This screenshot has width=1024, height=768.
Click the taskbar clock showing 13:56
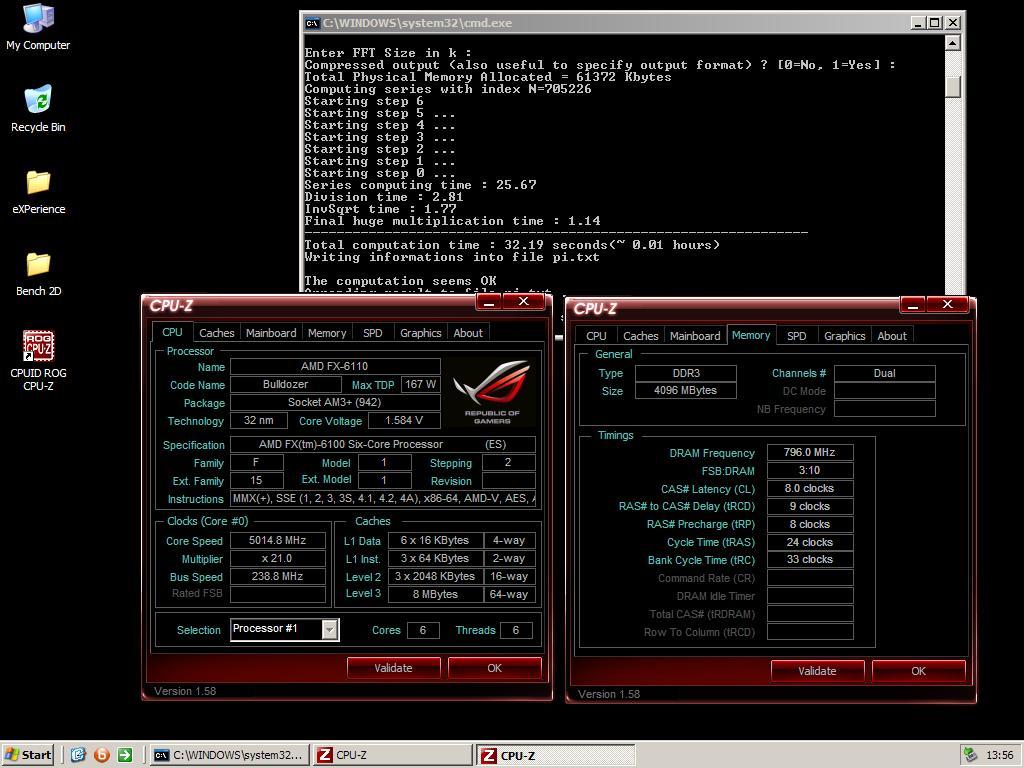tap(1000, 755)
